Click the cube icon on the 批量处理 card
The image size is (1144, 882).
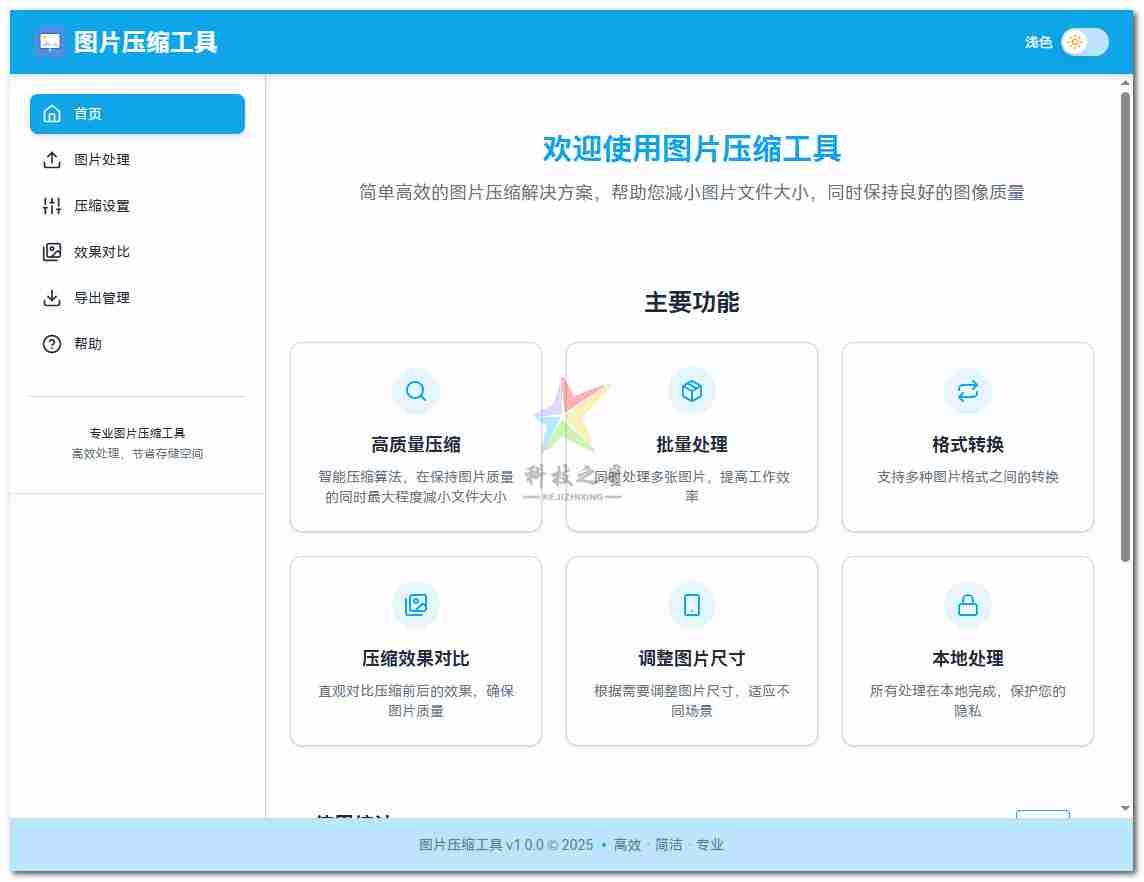[692, 391]
